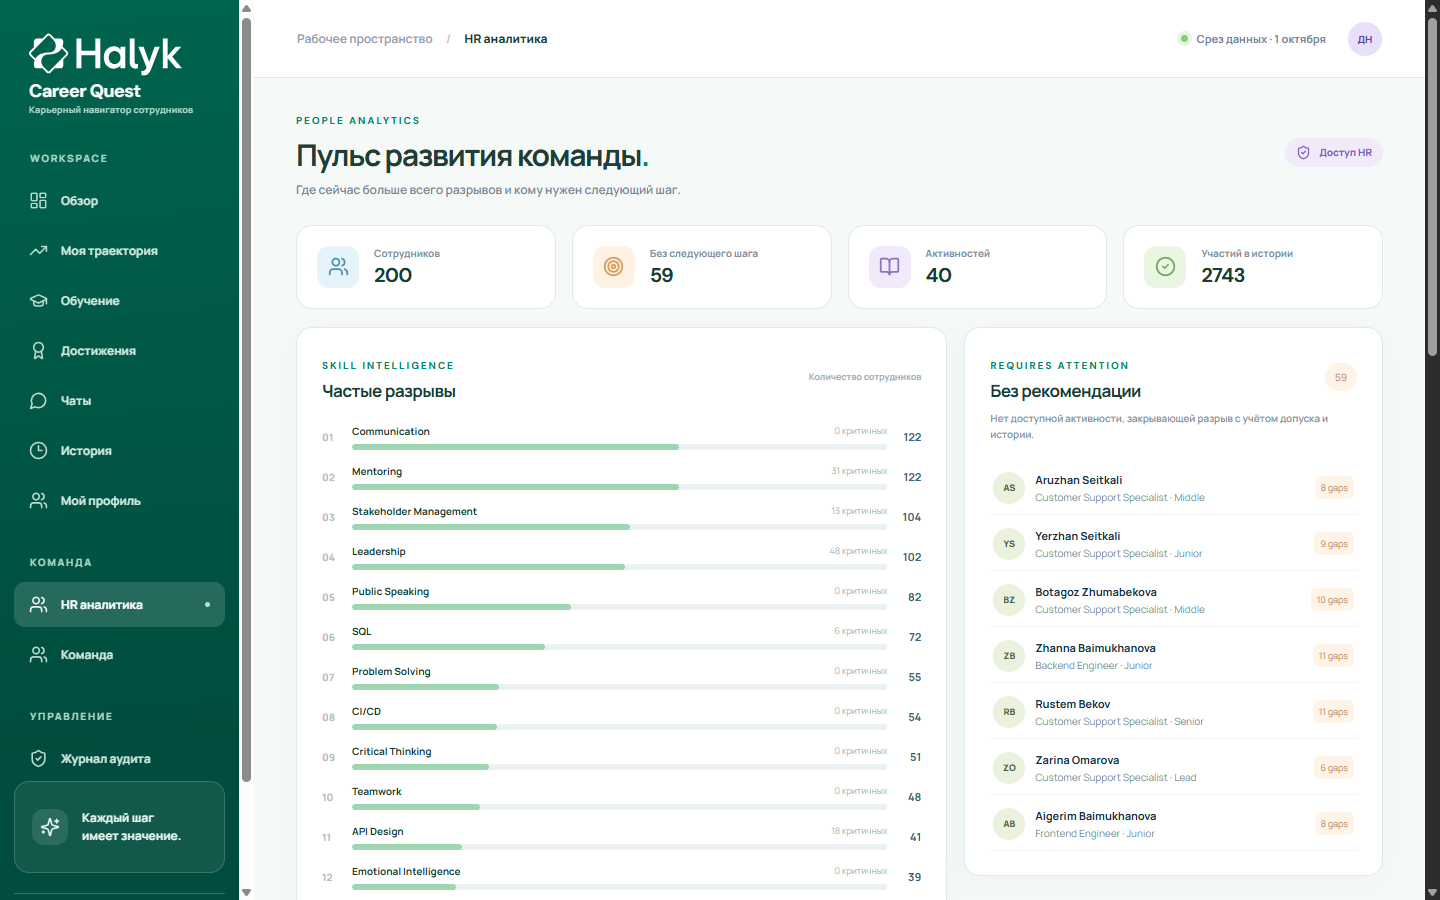1440x900 pixels.
Task: Click 48 критичных label for Leadership
Action: point(858,551)
